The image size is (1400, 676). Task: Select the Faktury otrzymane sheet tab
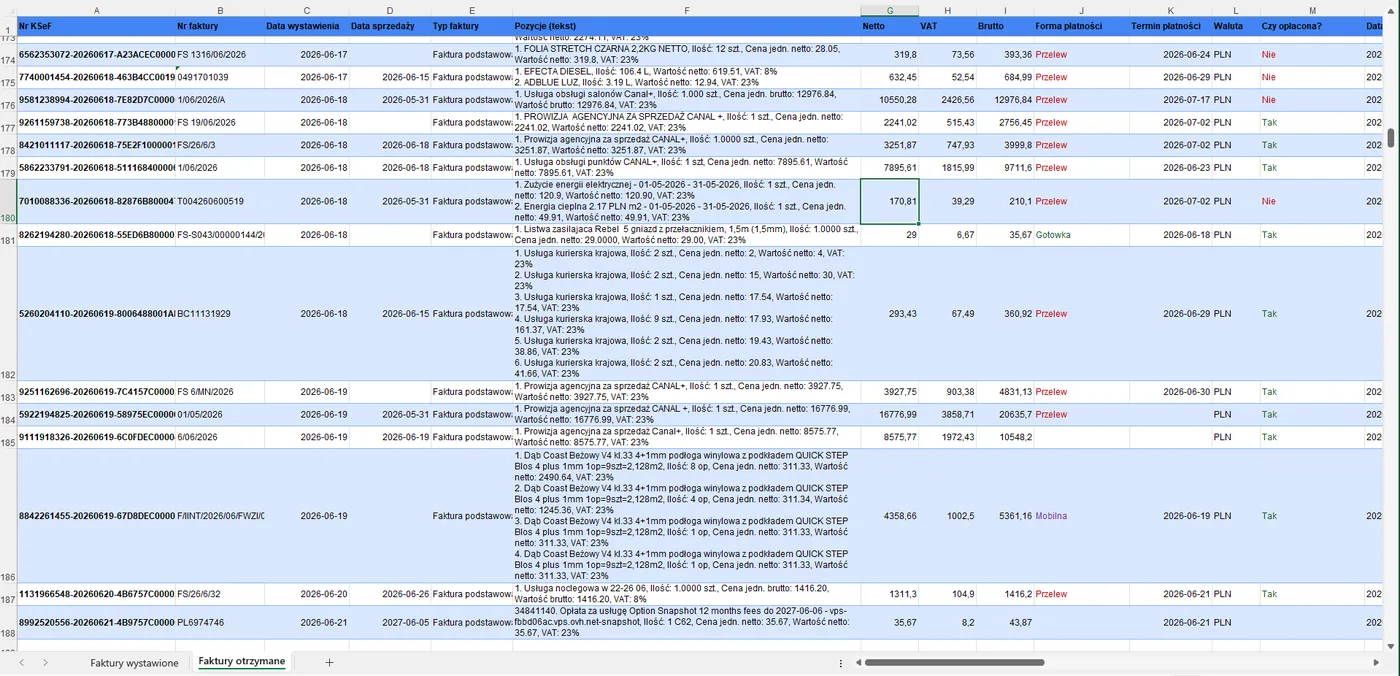(241, 662)
